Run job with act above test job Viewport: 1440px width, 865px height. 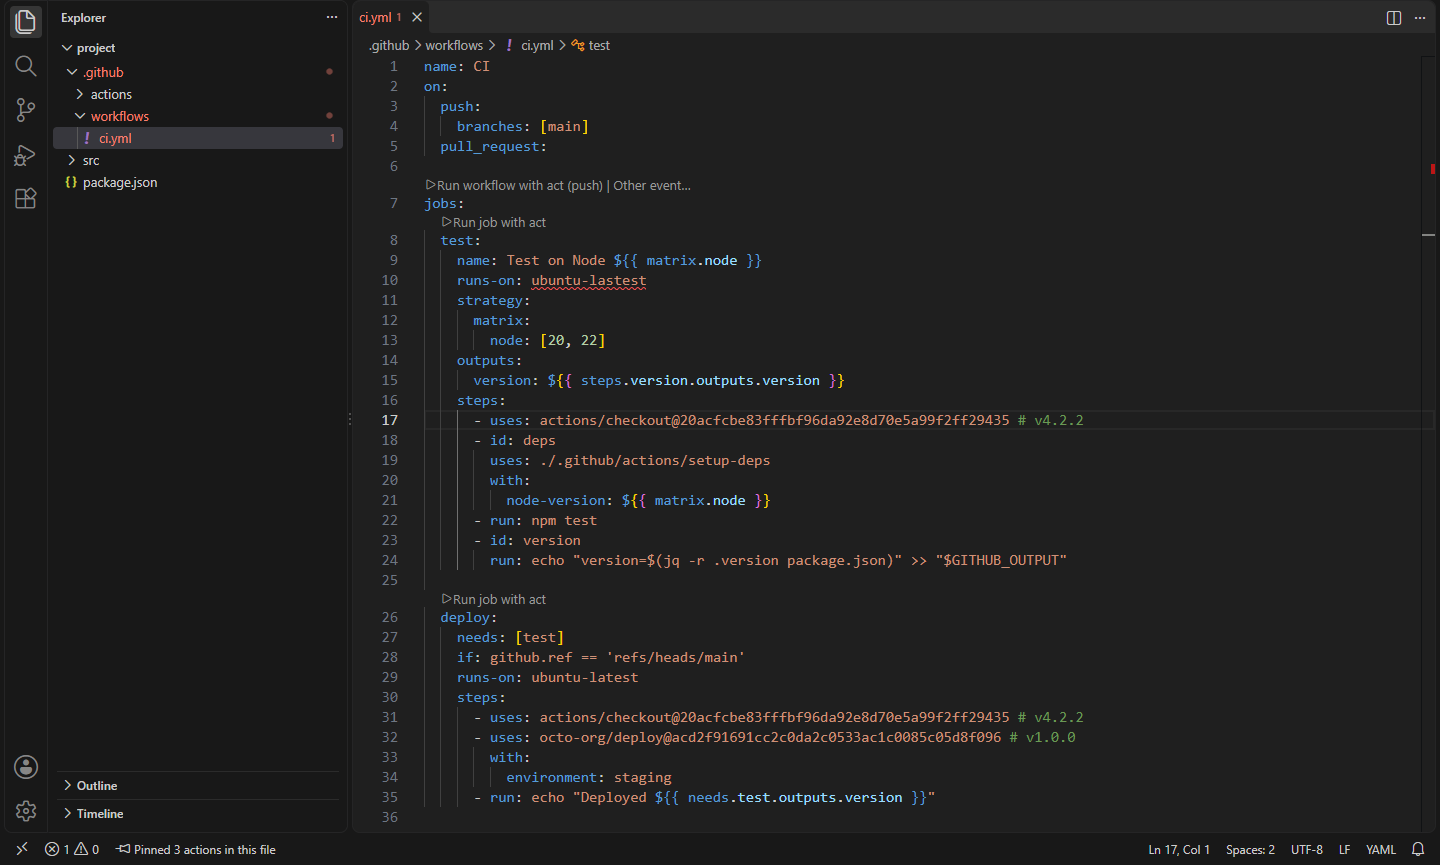pyautogui.click(x=494, y=222)
